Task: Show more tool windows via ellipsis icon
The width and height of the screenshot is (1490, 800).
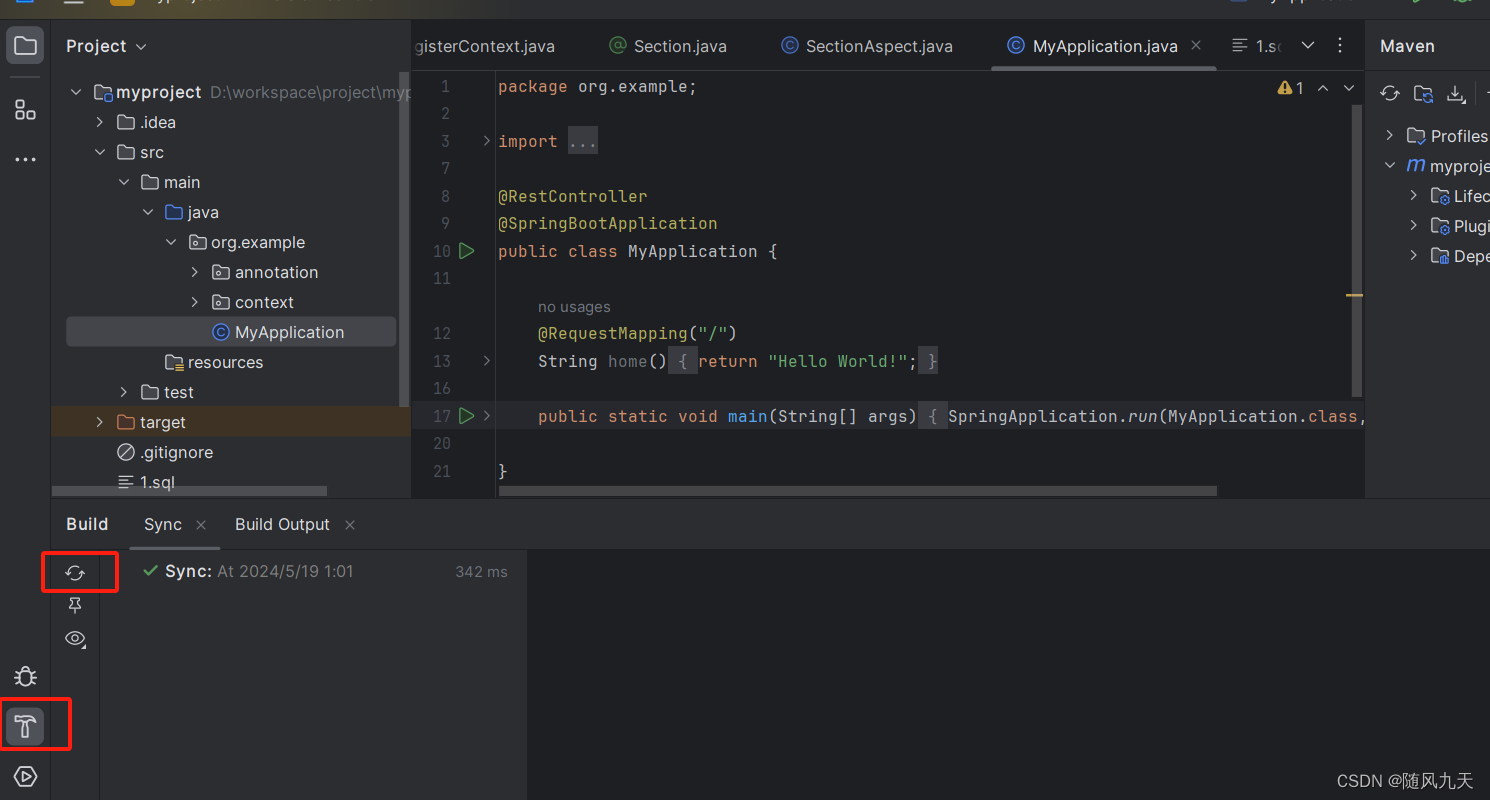Action: (x=25, y=159)
